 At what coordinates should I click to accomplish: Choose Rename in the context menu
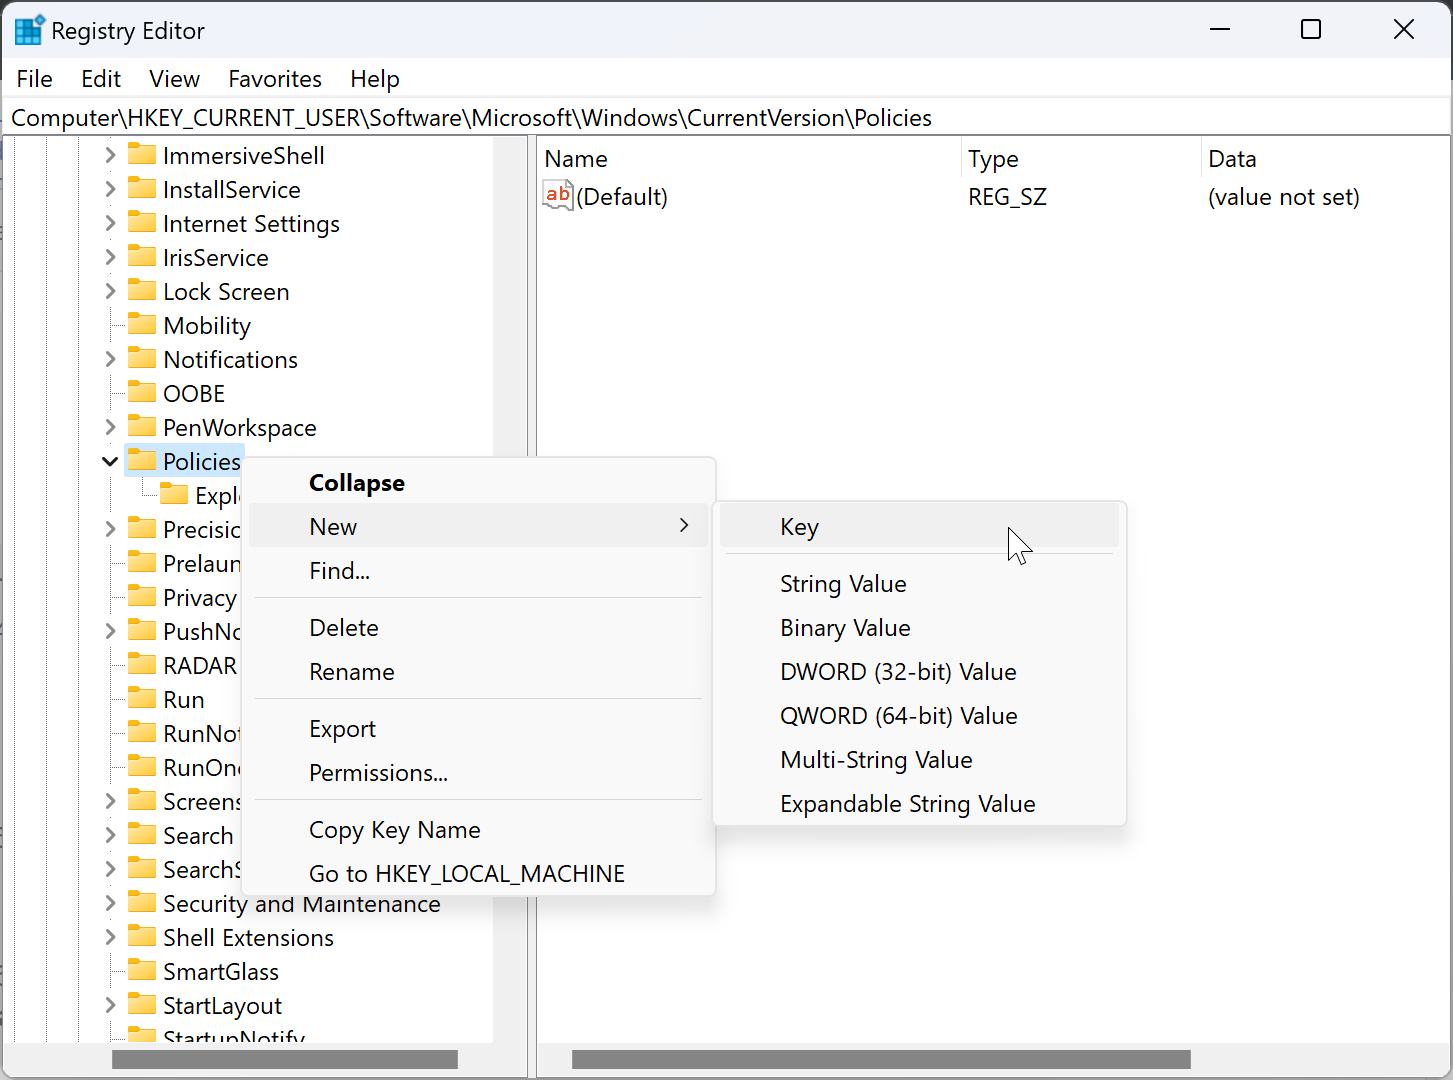point(478,671)
